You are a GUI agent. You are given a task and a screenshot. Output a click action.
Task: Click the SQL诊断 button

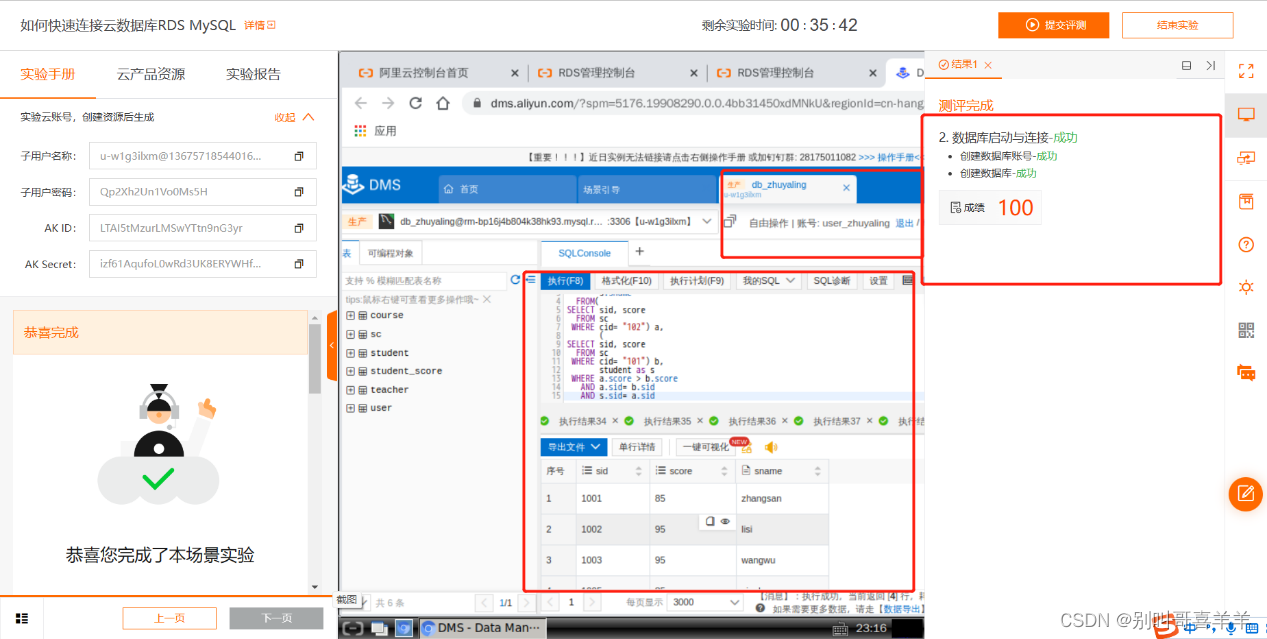(832, 281)
